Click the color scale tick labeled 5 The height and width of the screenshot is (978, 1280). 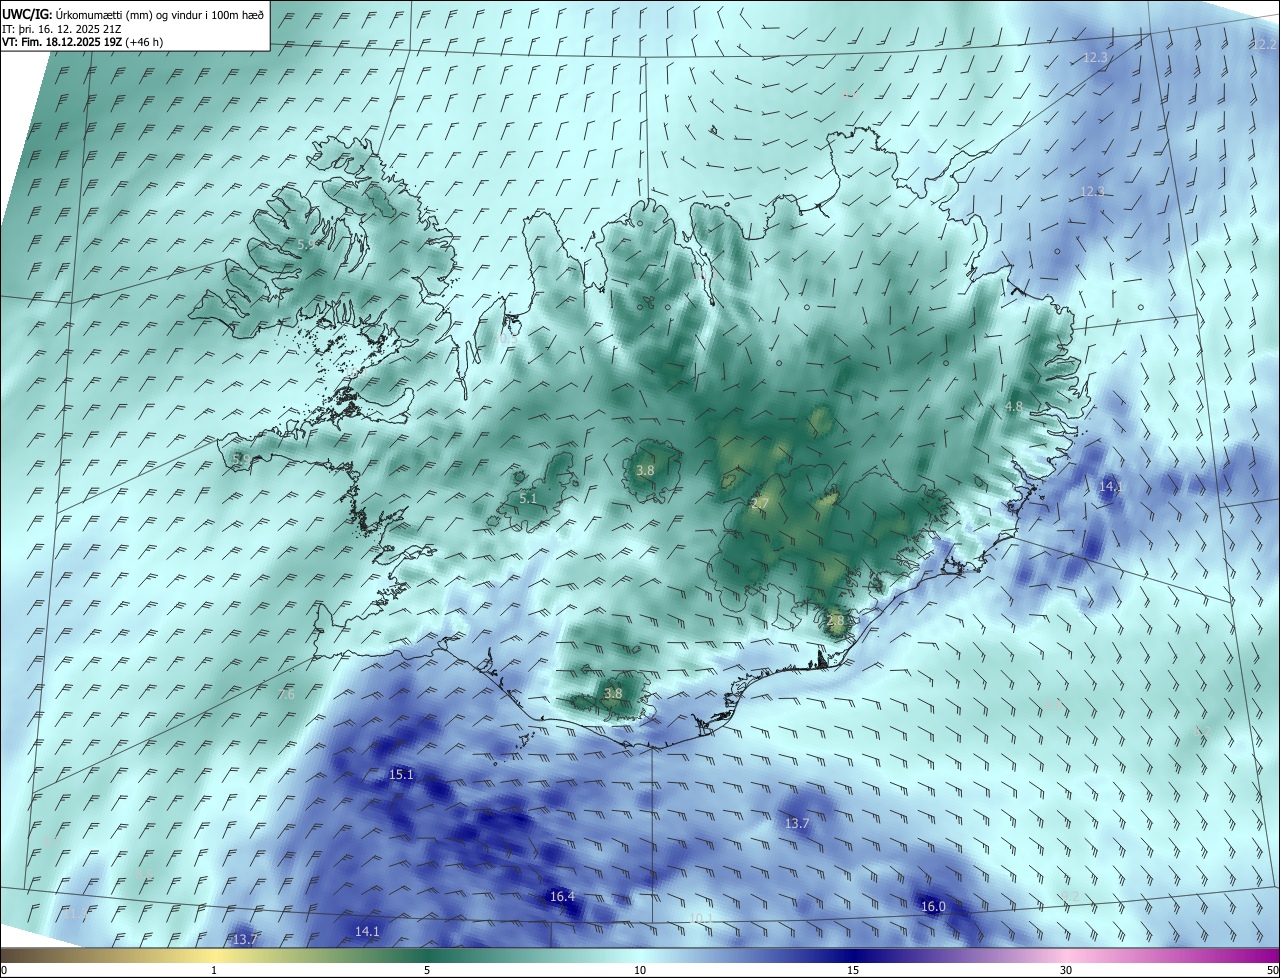[x=427, y=970]
